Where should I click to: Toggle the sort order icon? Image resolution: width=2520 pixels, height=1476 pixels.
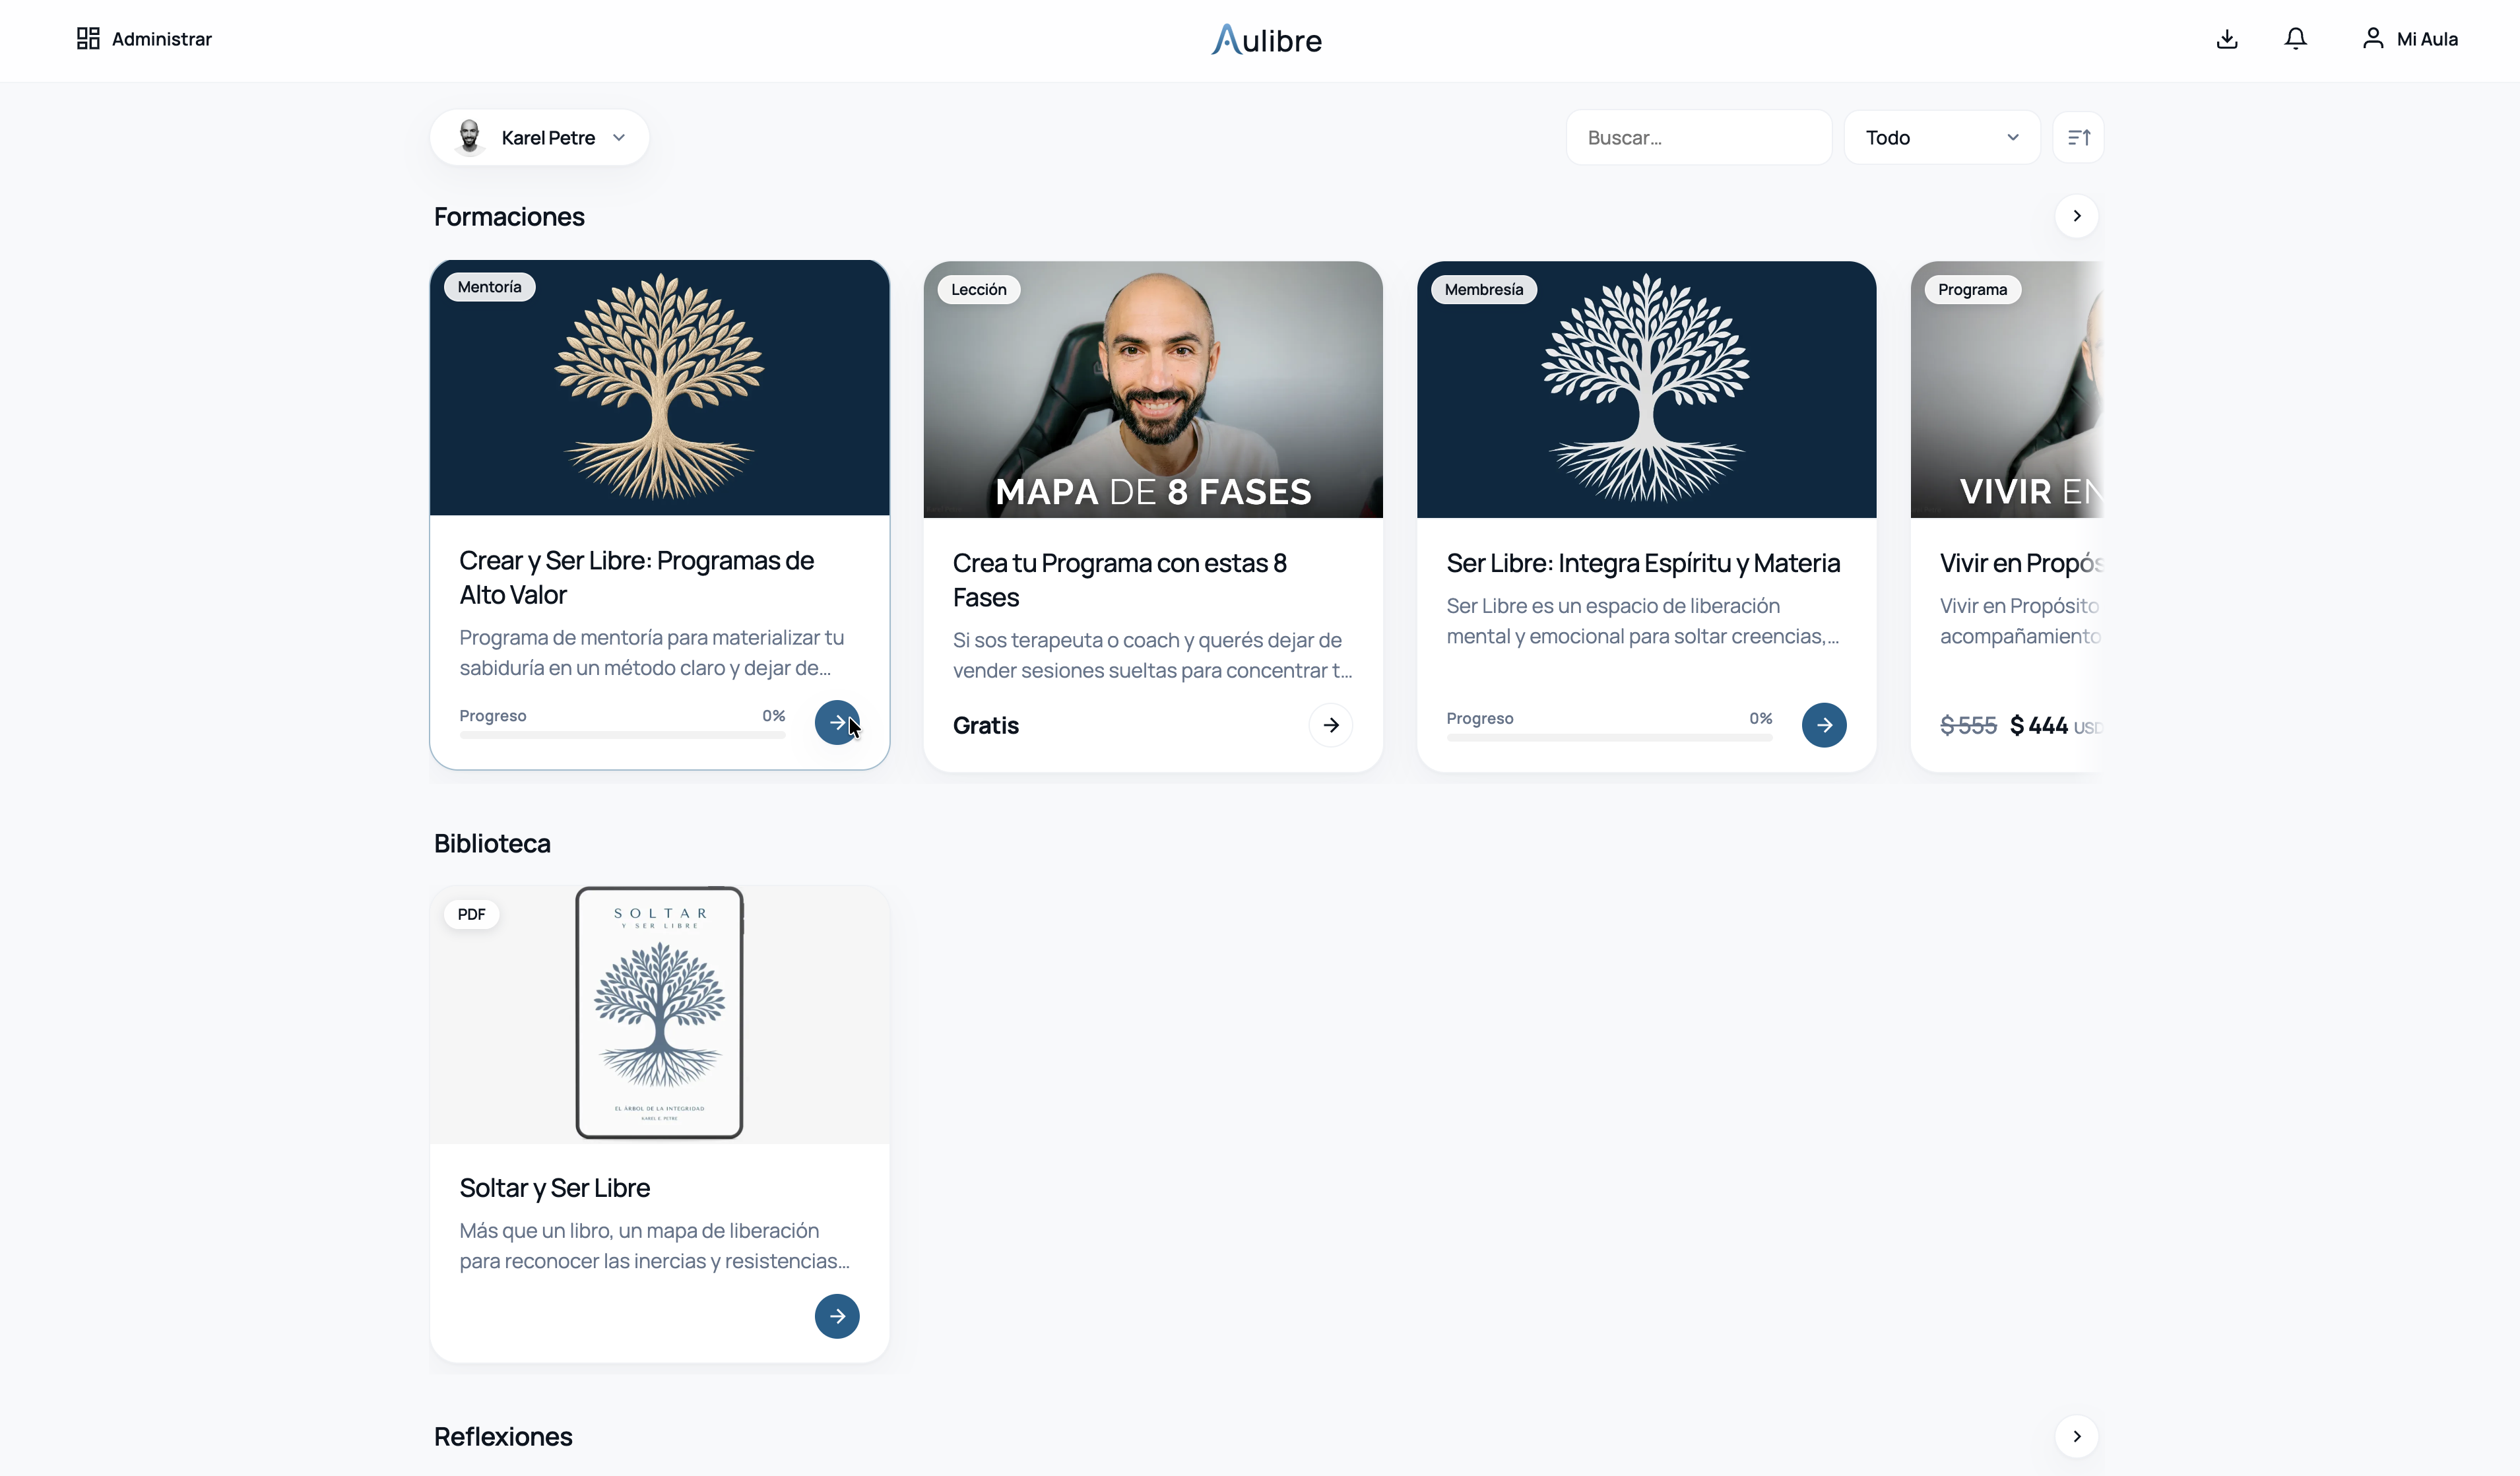pyautogui.click(x=2079, y=138)
